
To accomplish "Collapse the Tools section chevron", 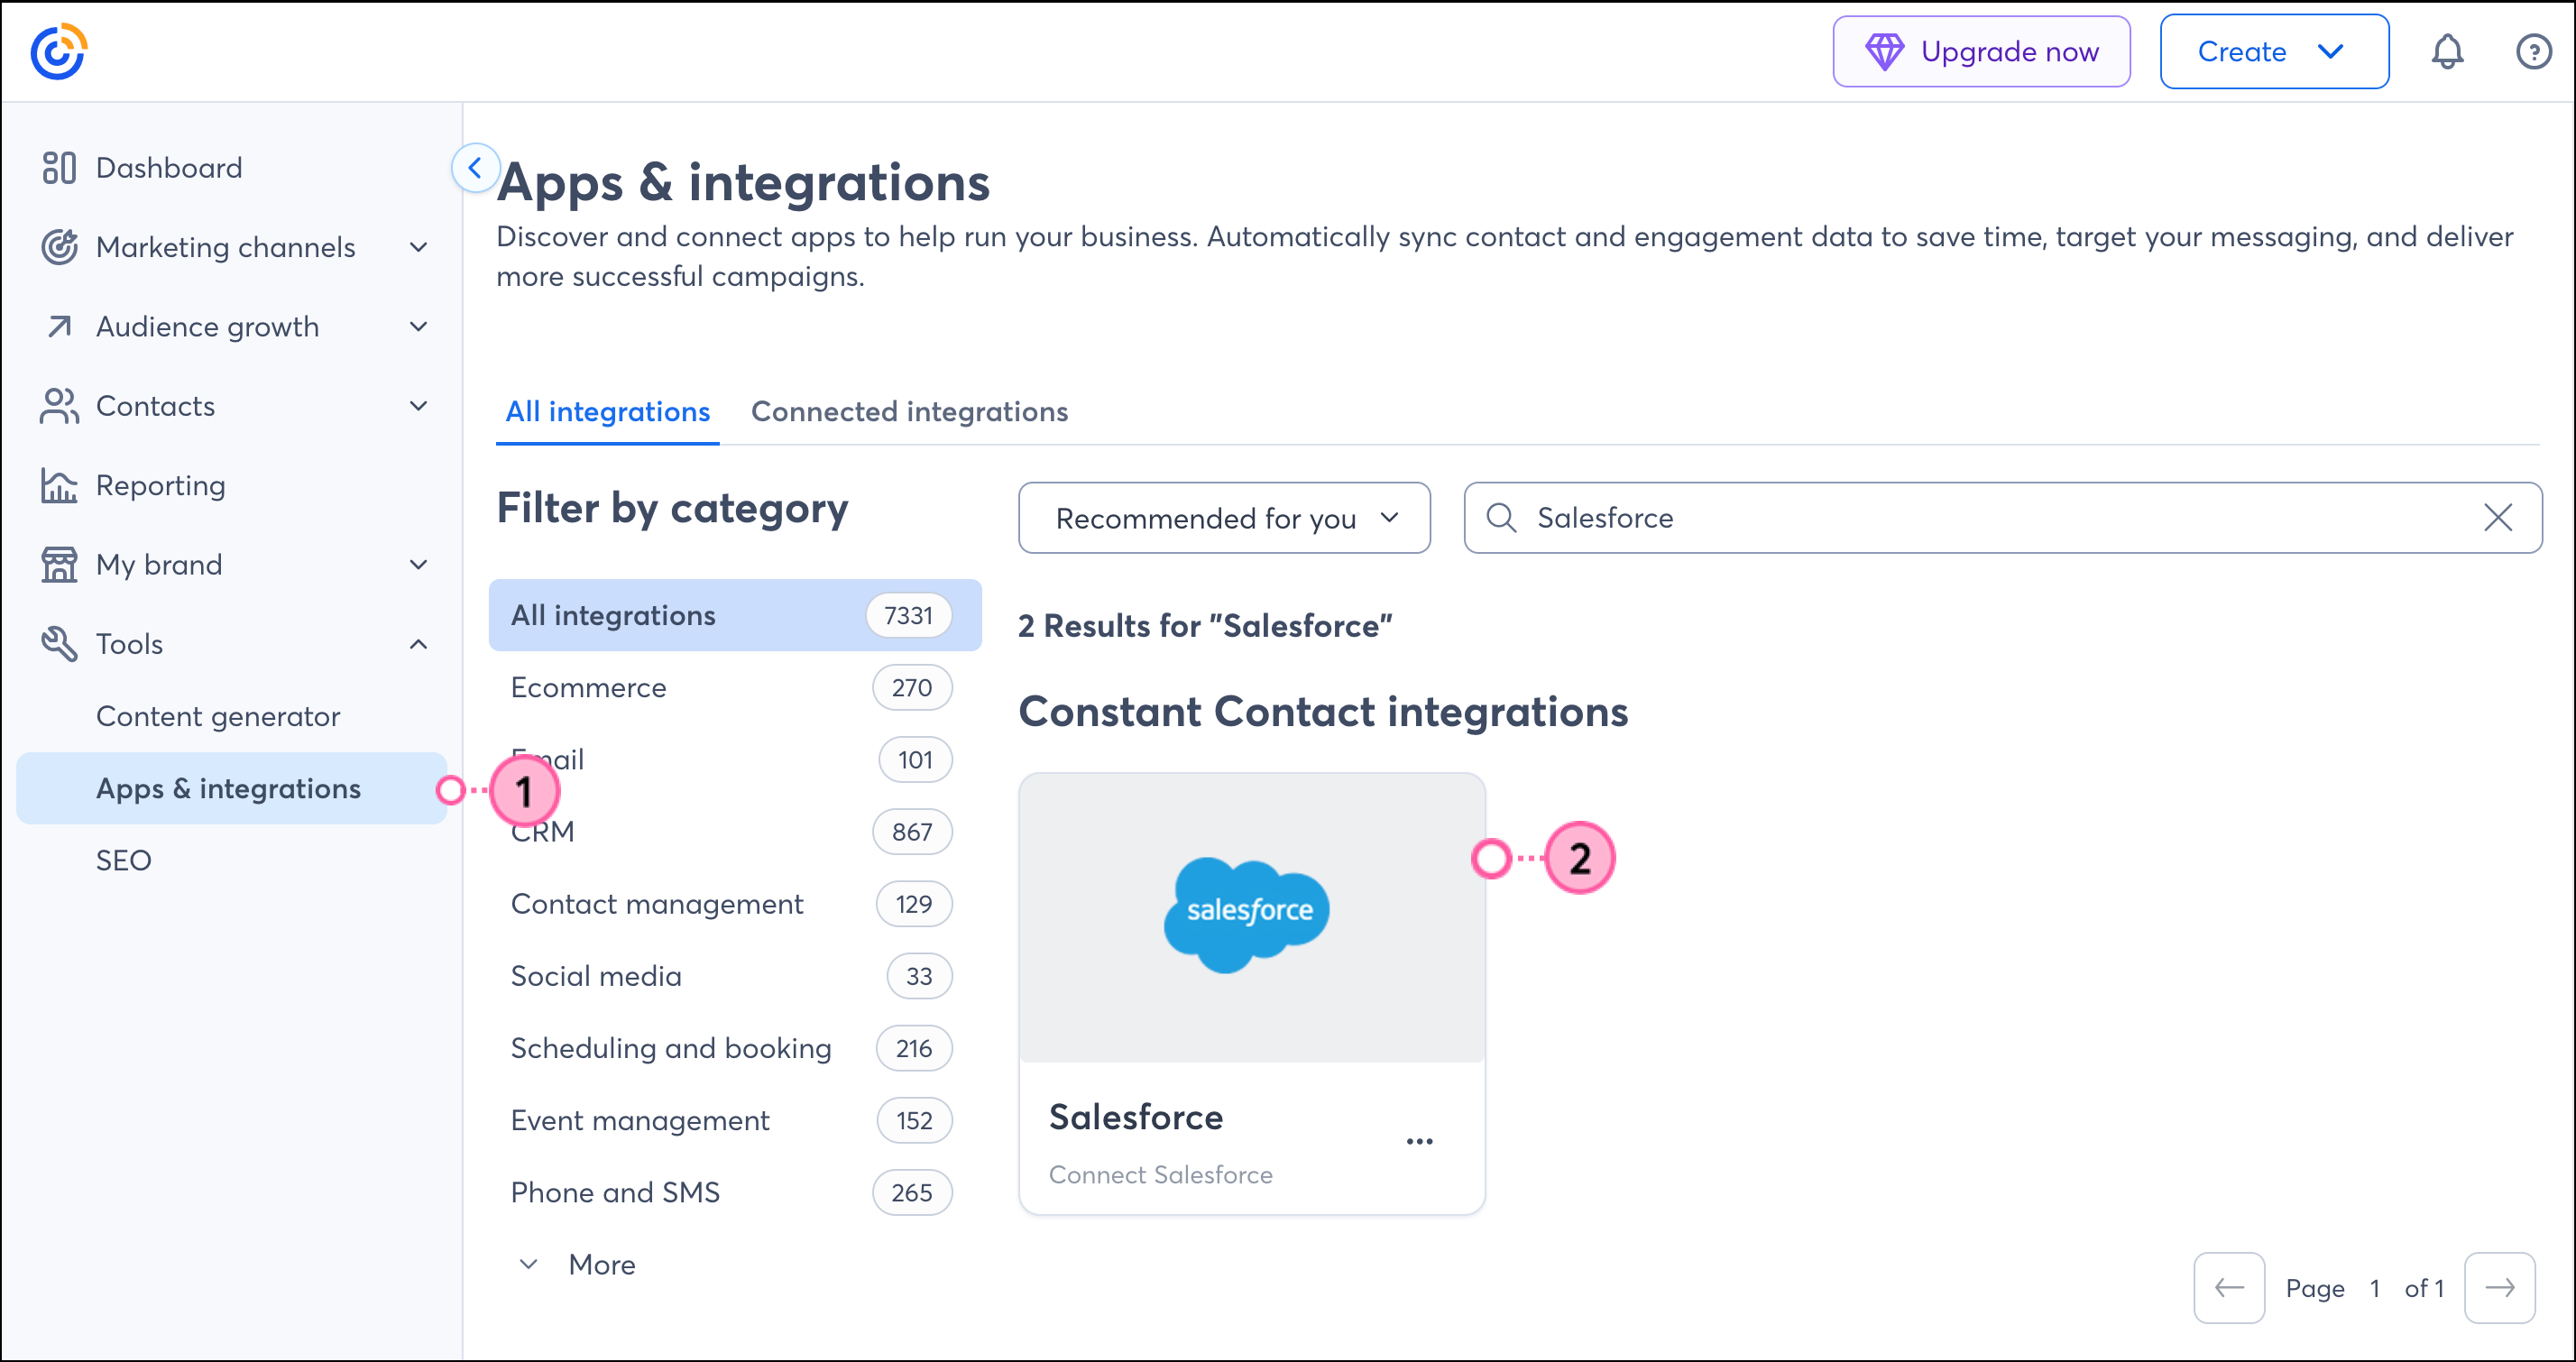I will coord(419,644).
